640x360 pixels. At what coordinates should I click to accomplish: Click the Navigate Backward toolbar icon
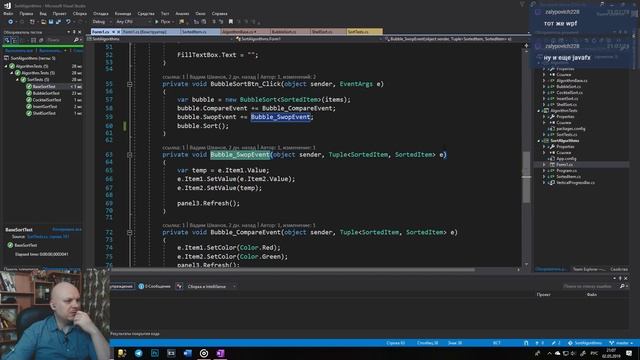tap(10, 22)
